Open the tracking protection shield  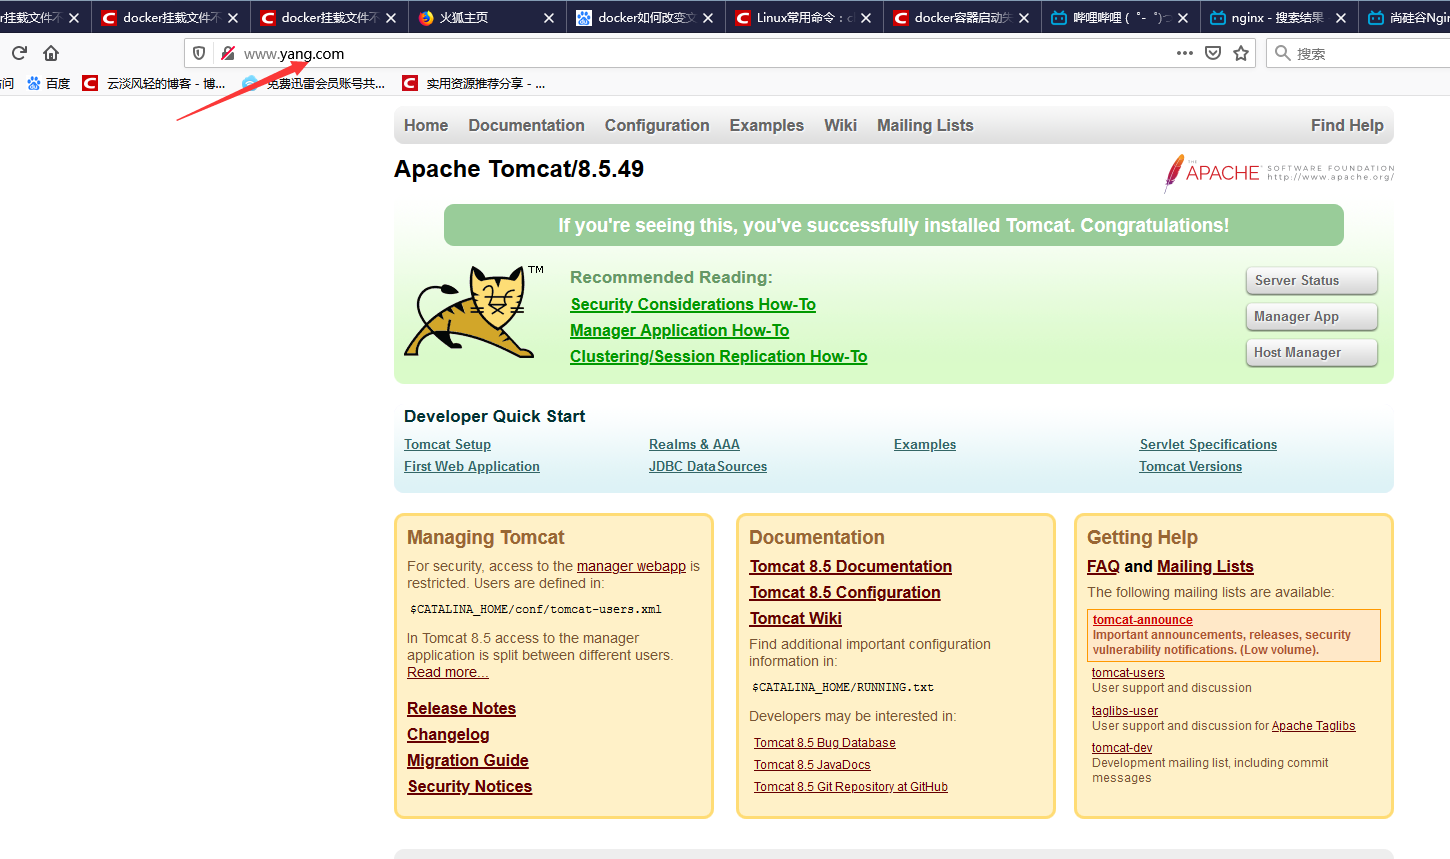click(199, 53)
